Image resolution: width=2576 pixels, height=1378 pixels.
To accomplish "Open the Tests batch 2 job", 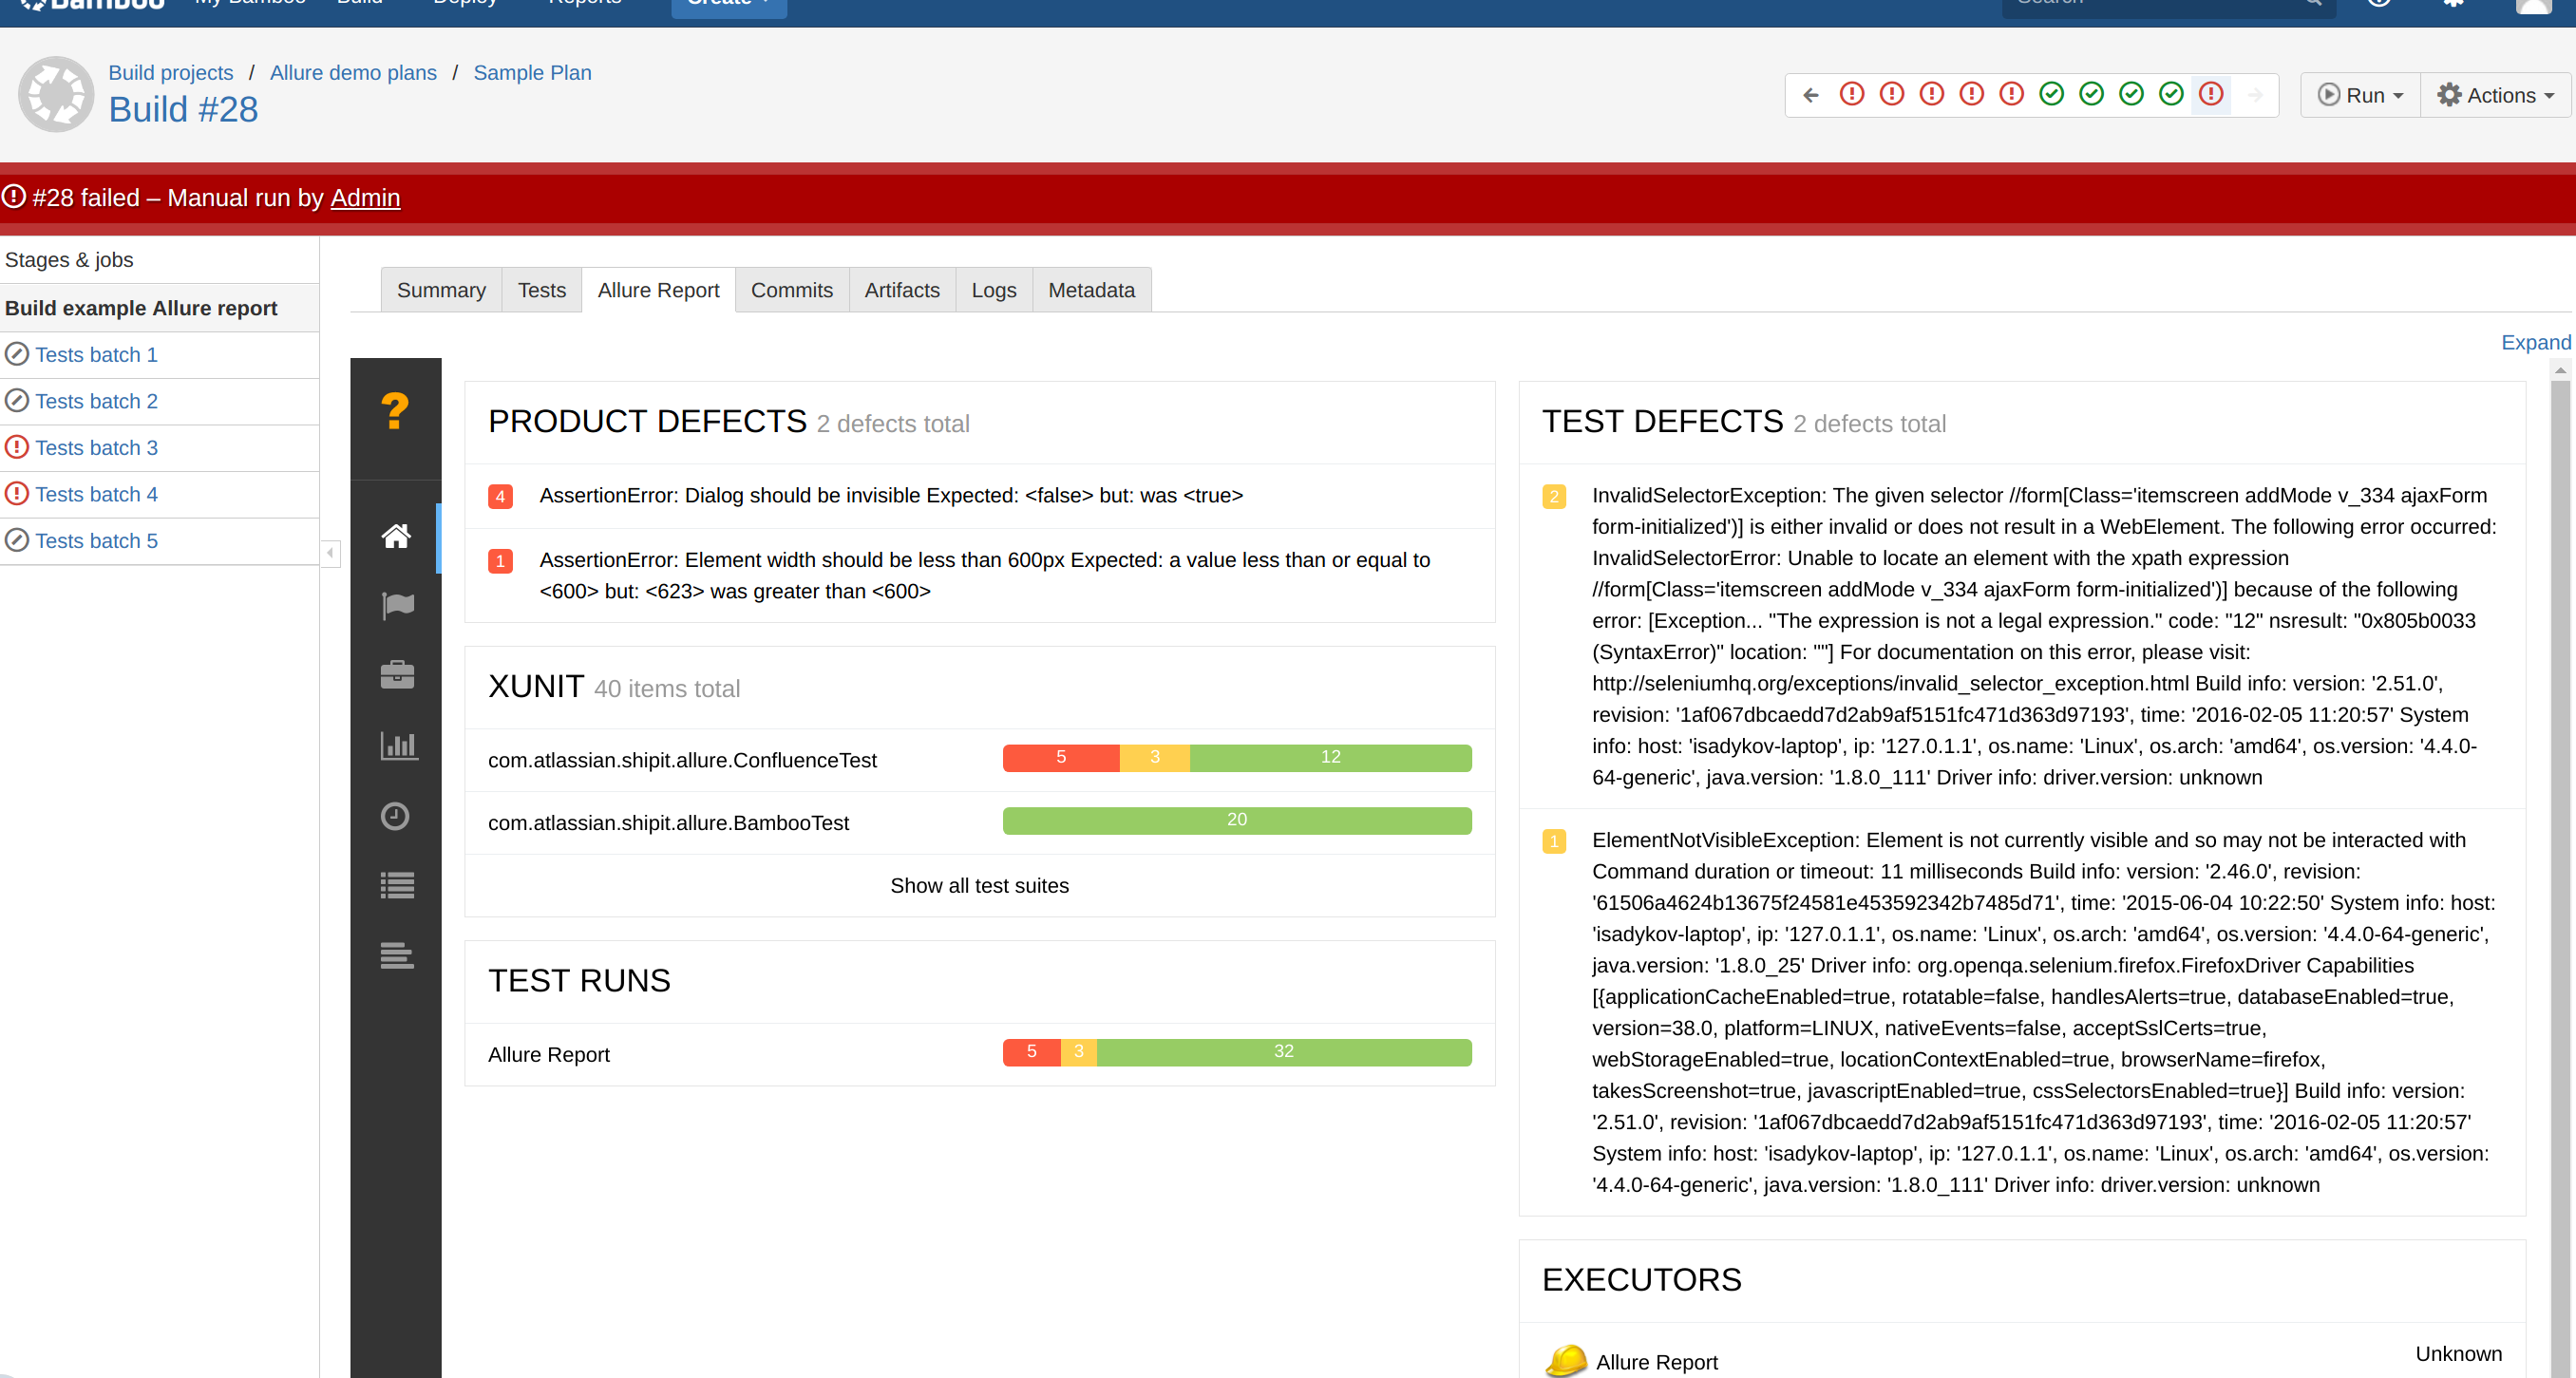I will click(x=97, y=401).
